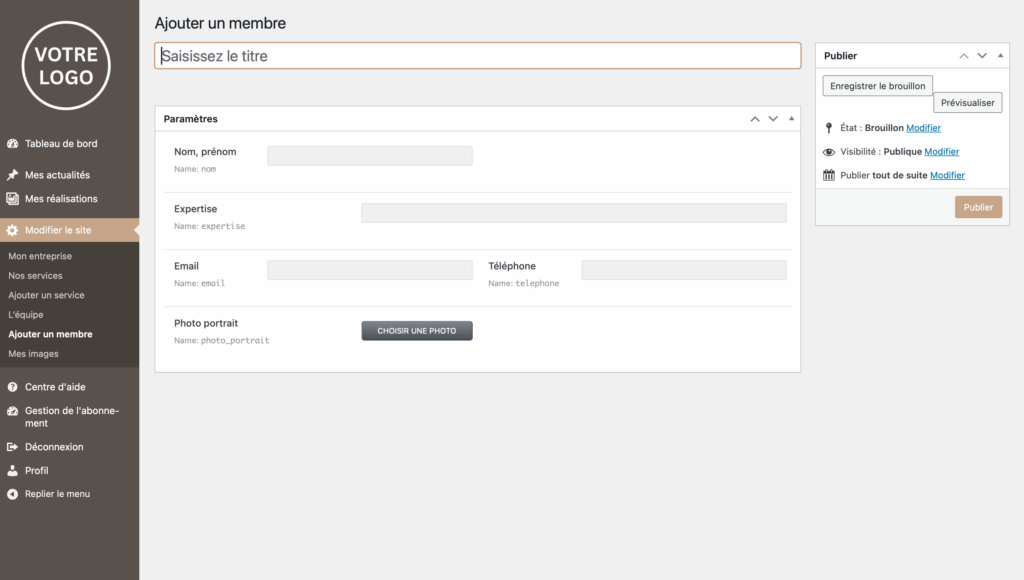Open Centre d'aide via its help icon
1024x580 pixels.
(x=12, y=387)
